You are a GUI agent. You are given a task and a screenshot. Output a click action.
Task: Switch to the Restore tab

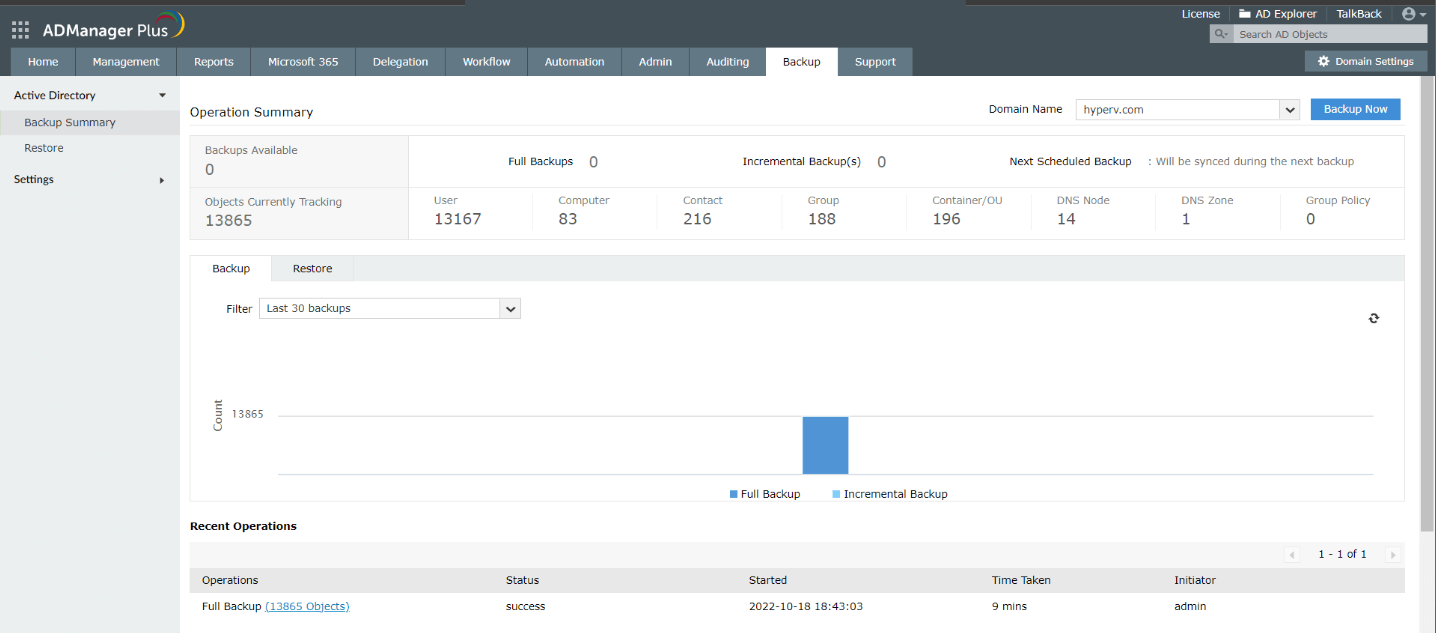[311, 268]
